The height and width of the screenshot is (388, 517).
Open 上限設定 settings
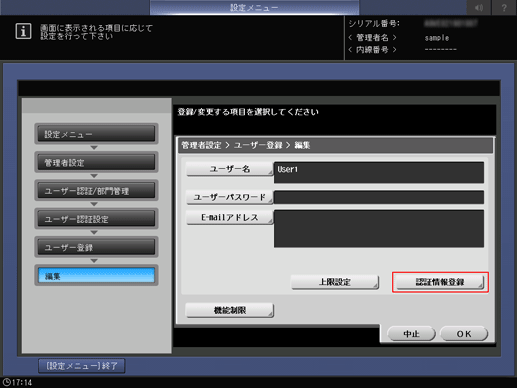coord(335,282)
